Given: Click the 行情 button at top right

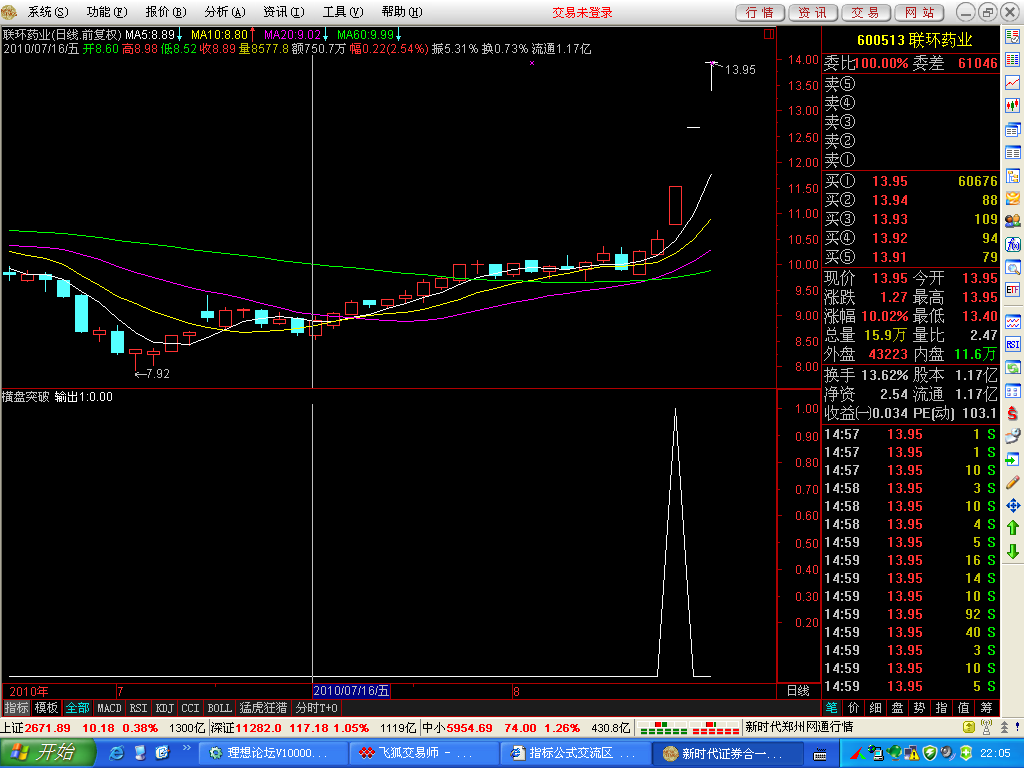Looking at the screenshot, I should point(760,12).
